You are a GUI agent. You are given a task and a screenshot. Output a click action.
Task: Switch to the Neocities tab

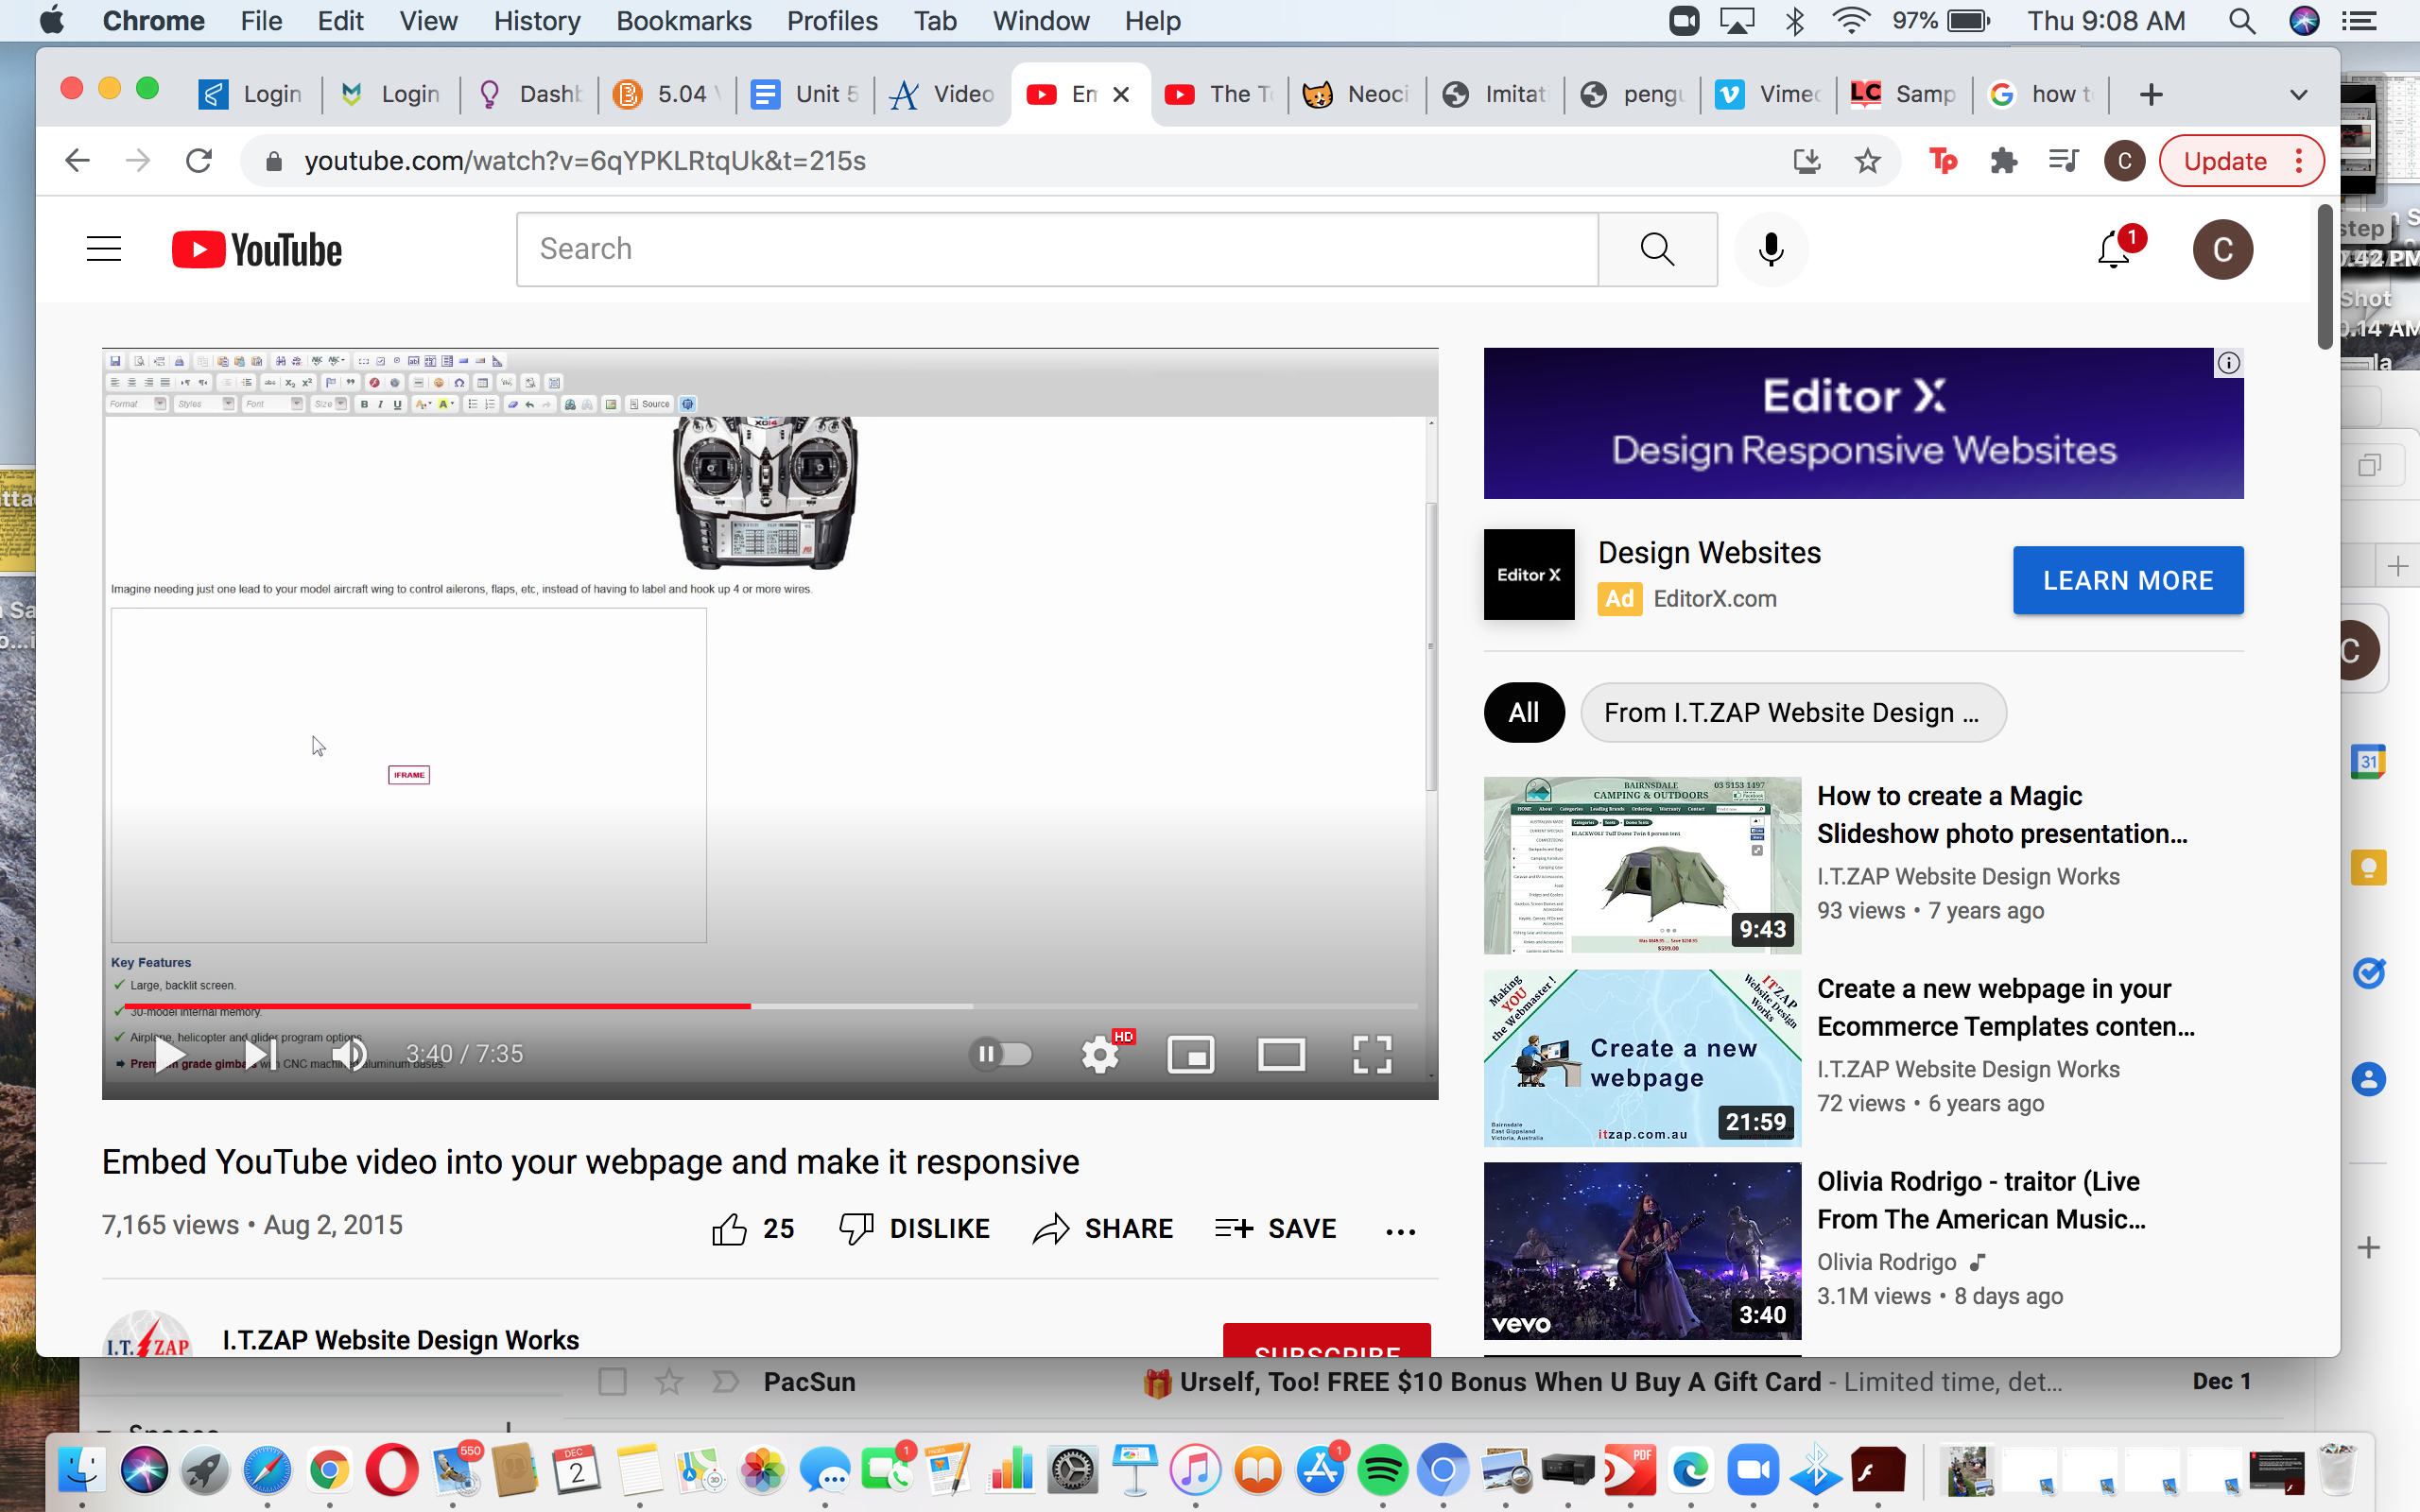point(1357,94)
